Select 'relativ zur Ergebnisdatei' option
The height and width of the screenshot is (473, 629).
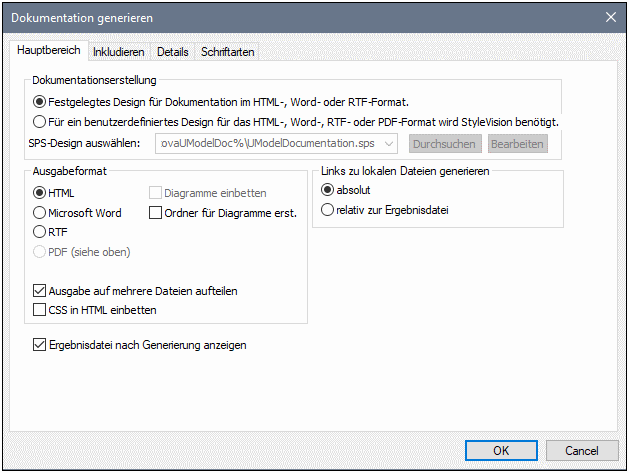click(x=327, y=210)
